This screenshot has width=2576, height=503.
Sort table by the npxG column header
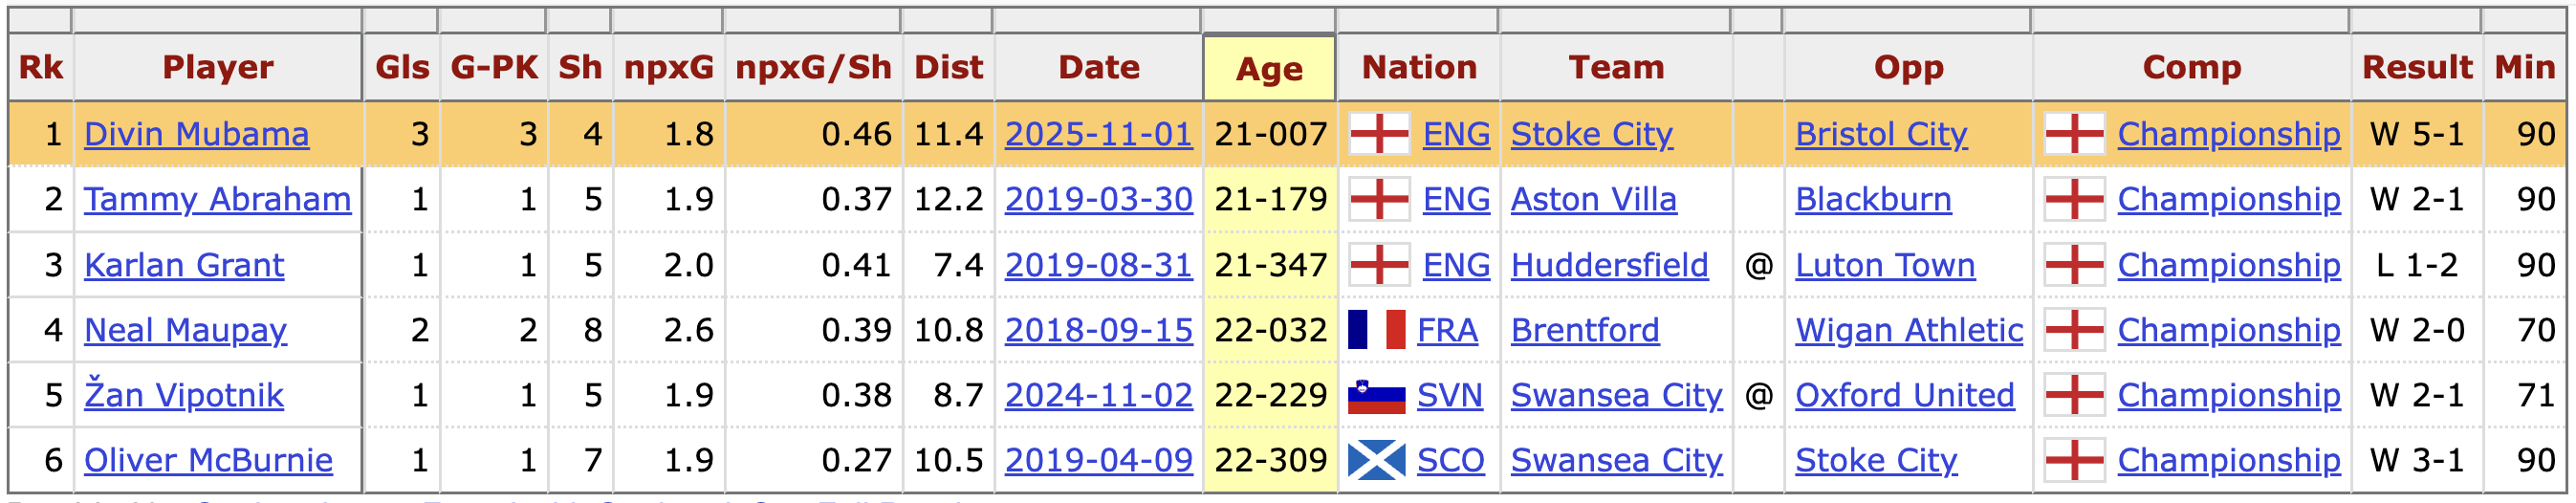pyautogui.click(x=668, y=67)
